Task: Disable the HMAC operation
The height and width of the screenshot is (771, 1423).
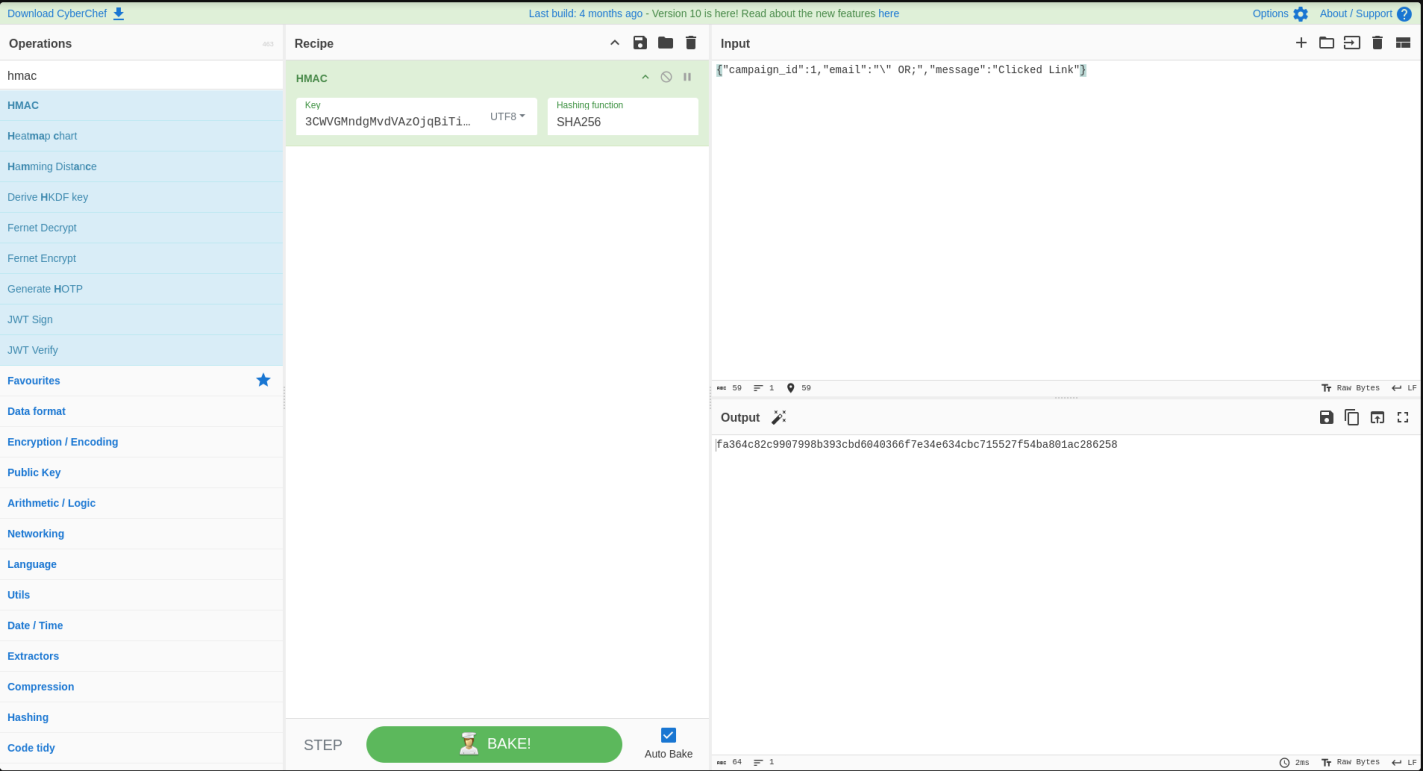Action: (666, 77)
